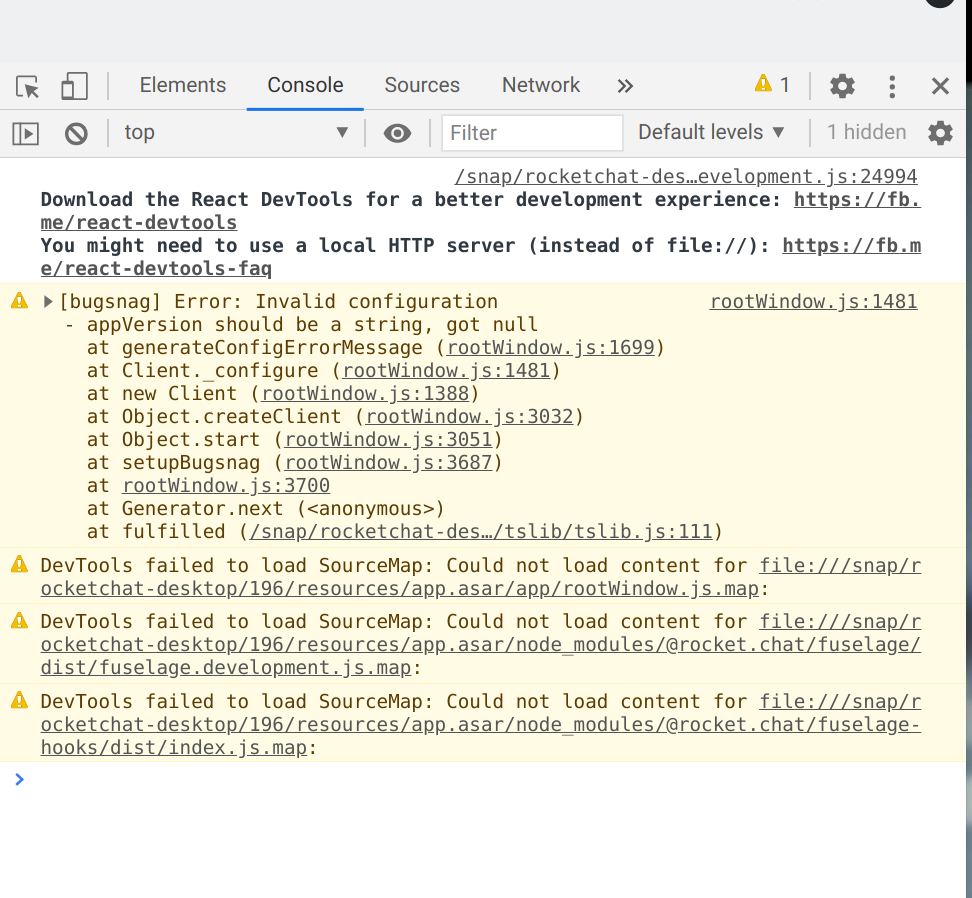Open the evelopment.js:24994 source link
The image size is (972, 898).
(686, 176)
